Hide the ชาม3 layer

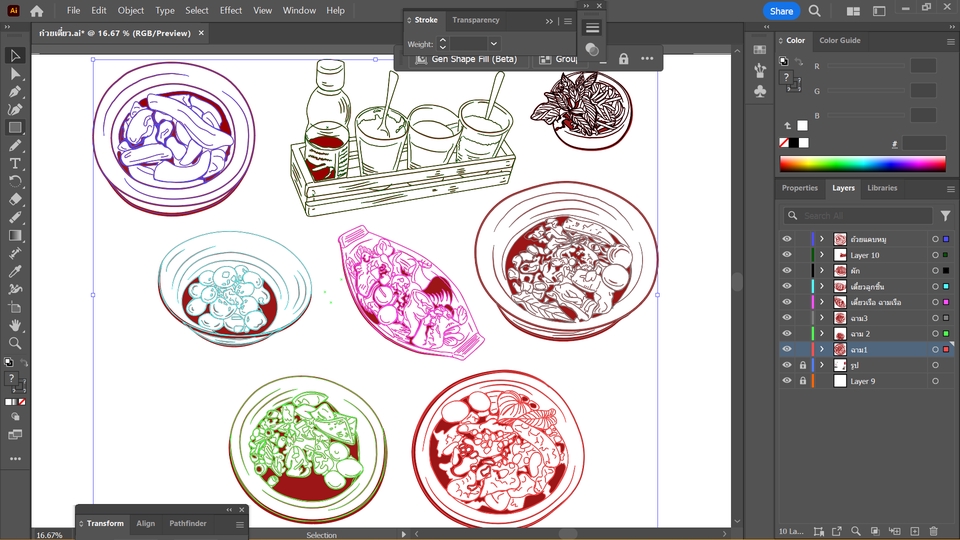(787, 318)
